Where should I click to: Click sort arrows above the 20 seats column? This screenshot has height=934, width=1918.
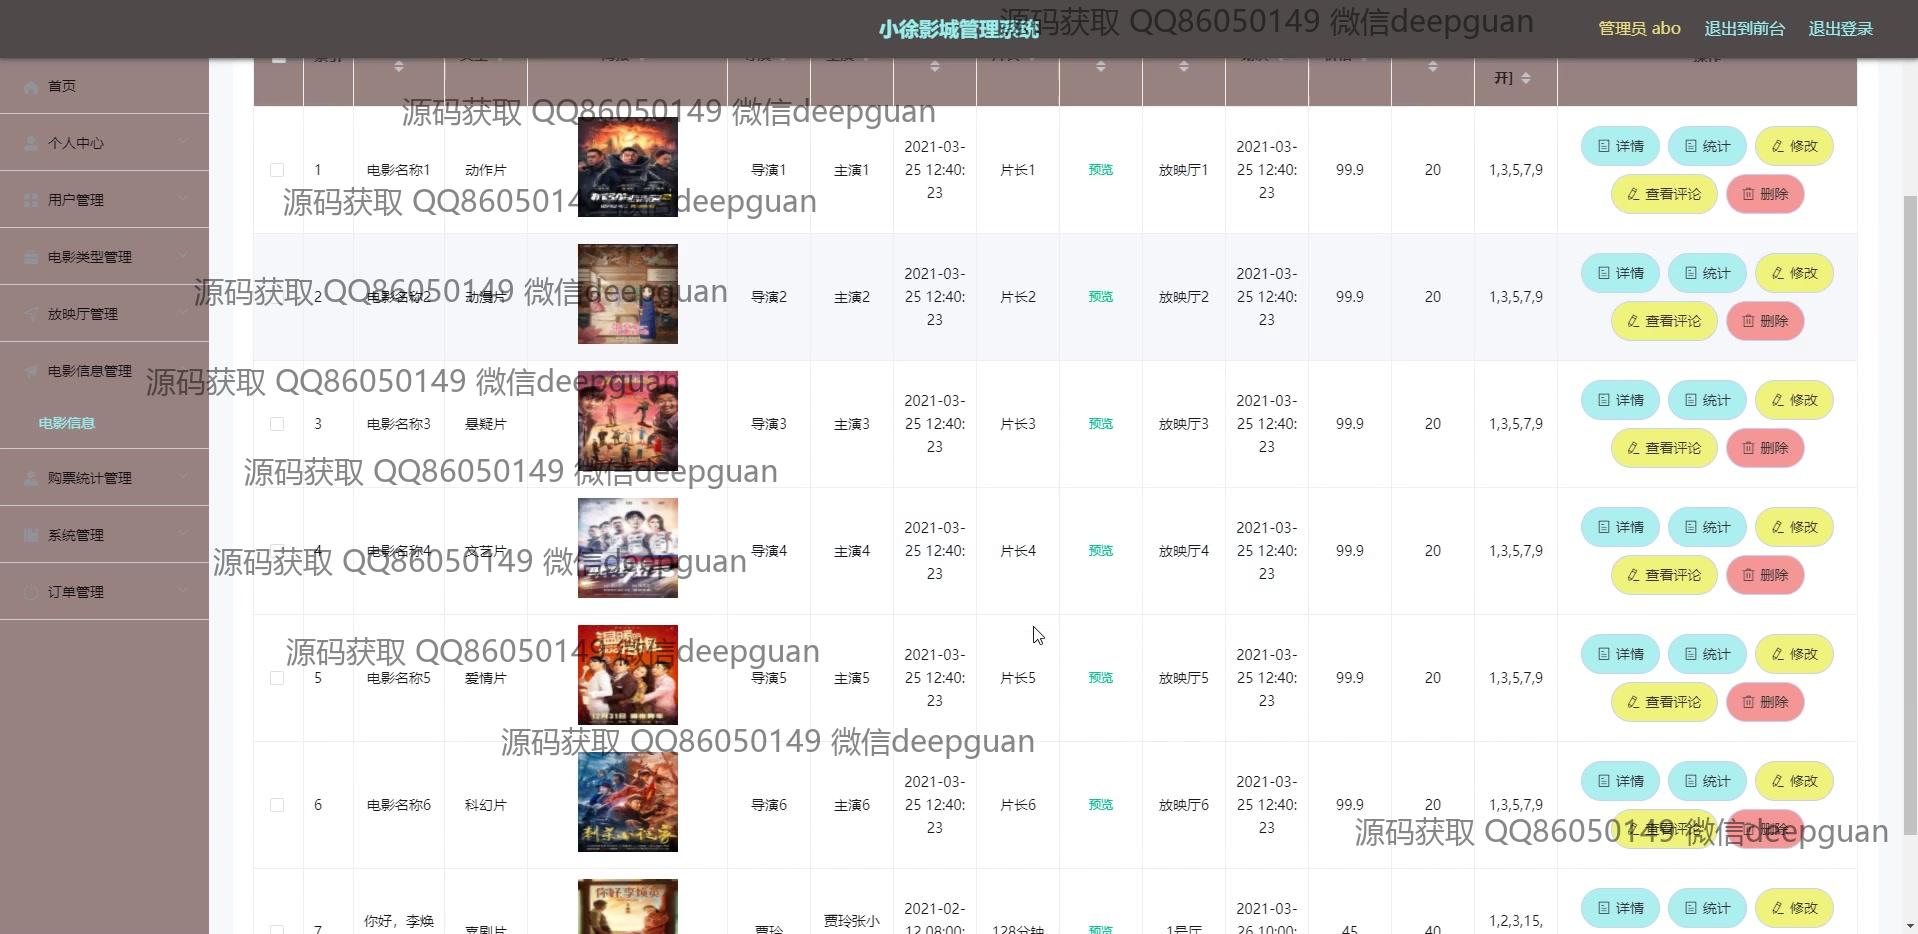1432,66
